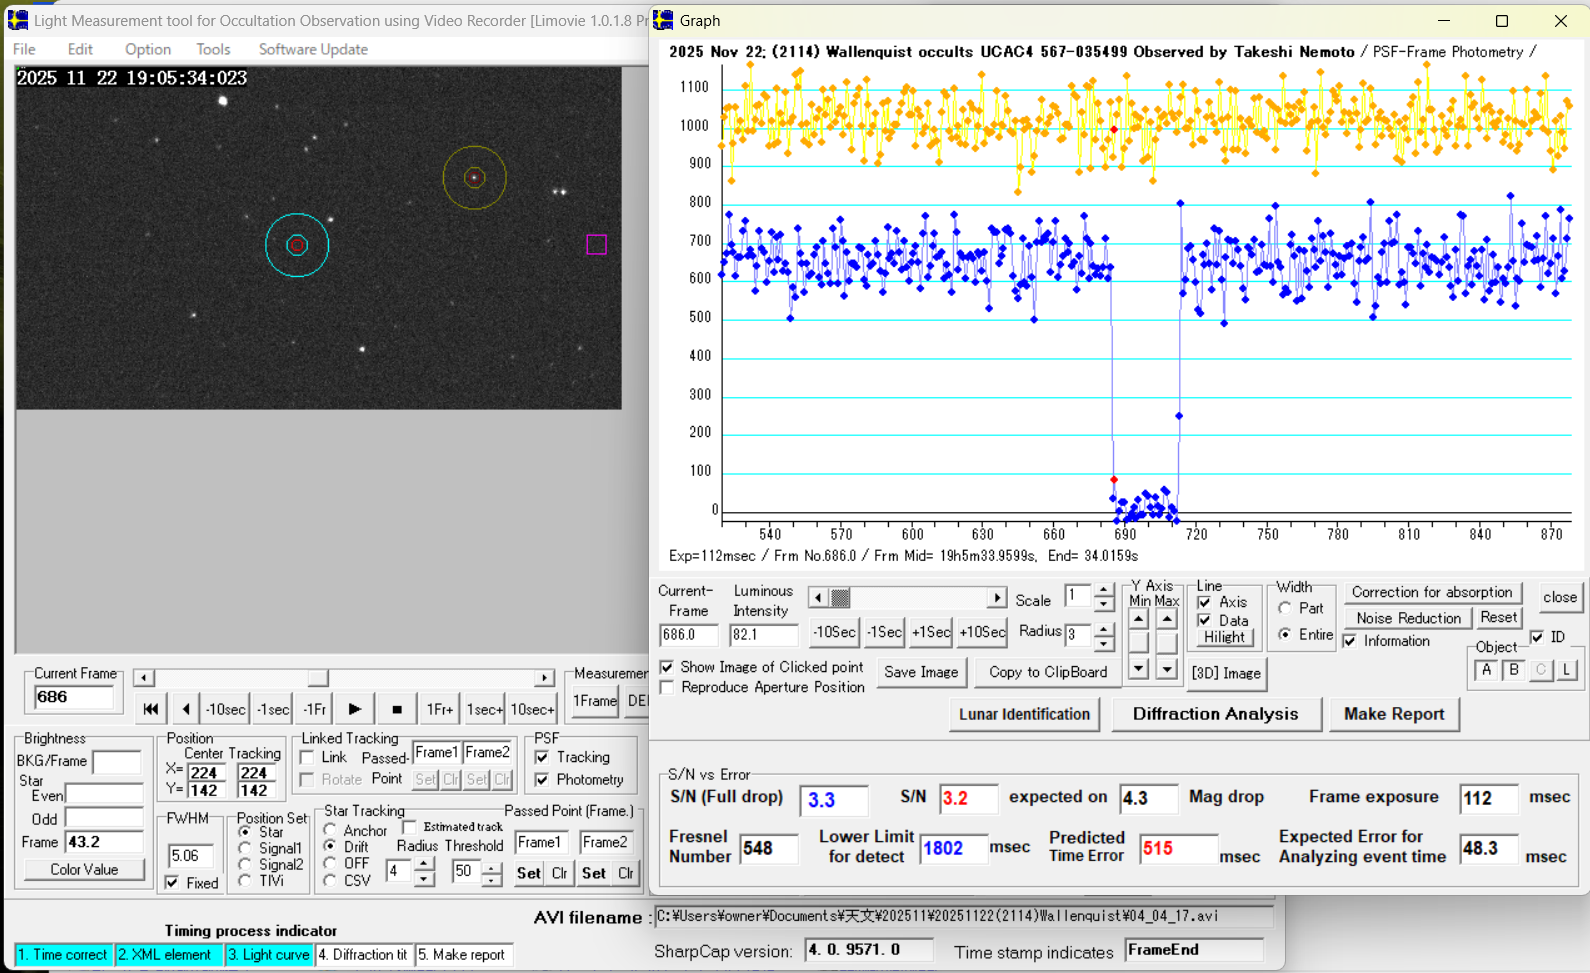Select object A button

(1486, 670)
